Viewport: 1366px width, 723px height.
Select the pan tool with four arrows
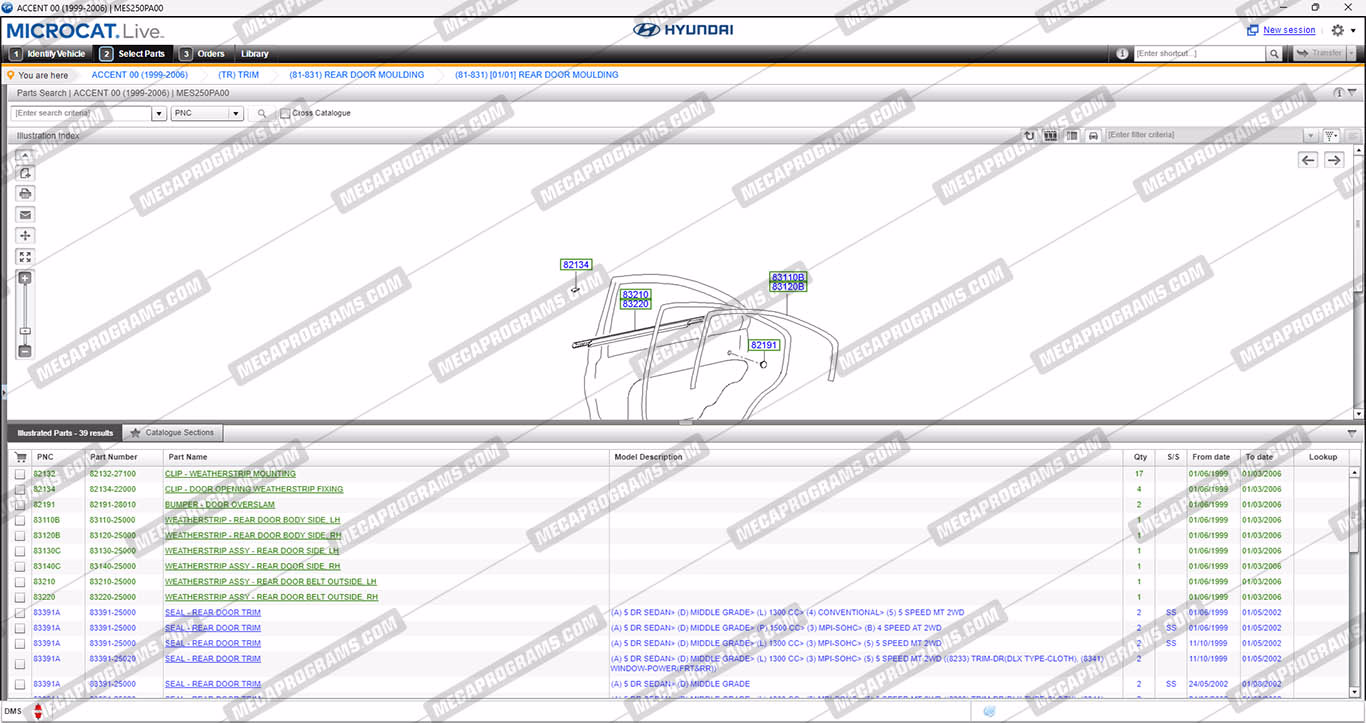(x=25, y=236)
